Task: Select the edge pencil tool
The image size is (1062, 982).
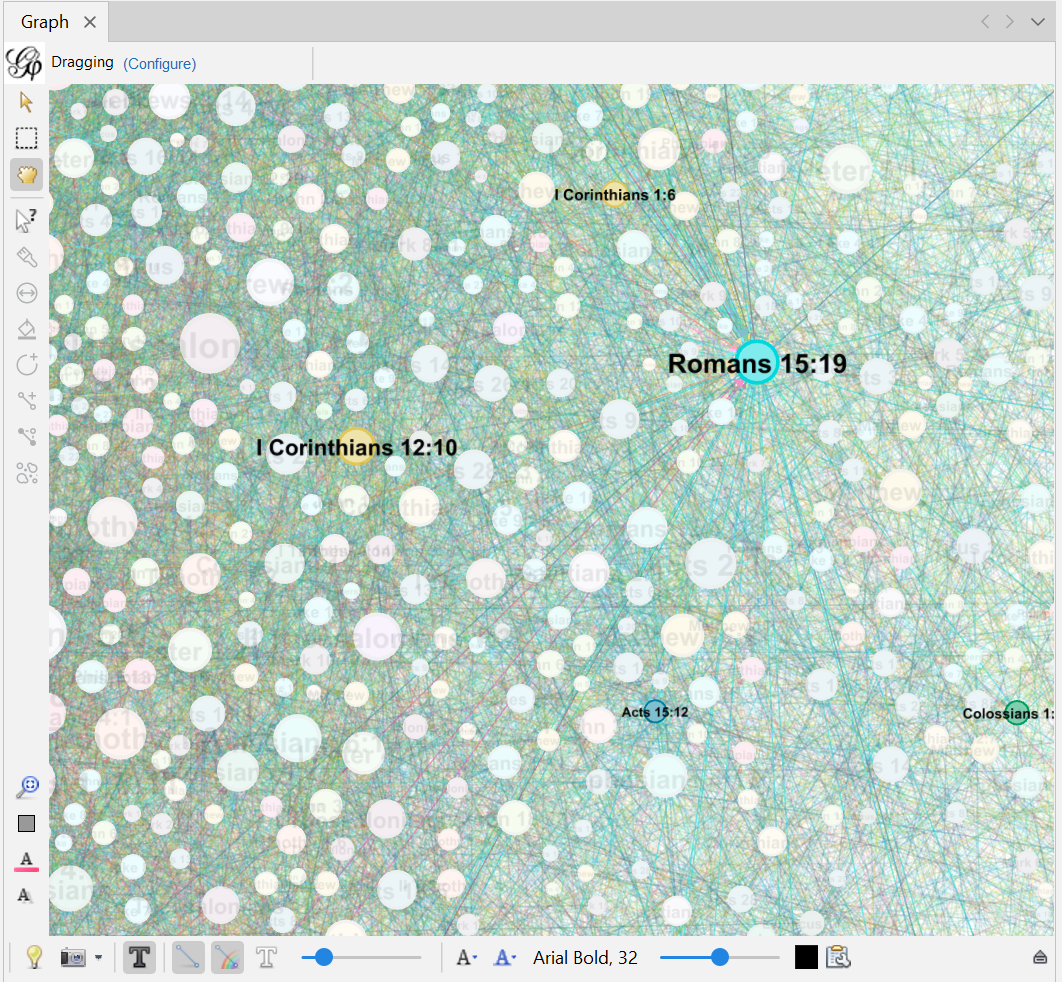Action: 26,401
